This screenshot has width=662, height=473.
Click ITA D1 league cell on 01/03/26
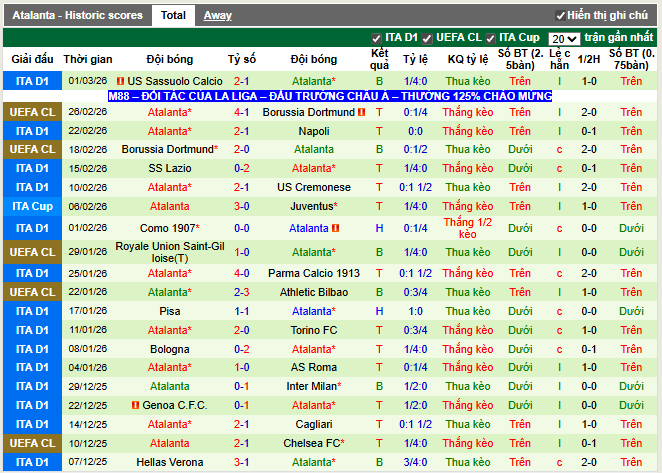coord(33,81)
